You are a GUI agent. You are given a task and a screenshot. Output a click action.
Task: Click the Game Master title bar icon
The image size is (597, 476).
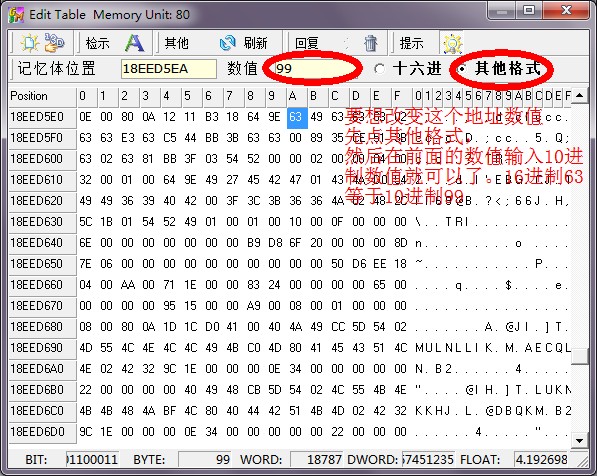tap(16, 15)
